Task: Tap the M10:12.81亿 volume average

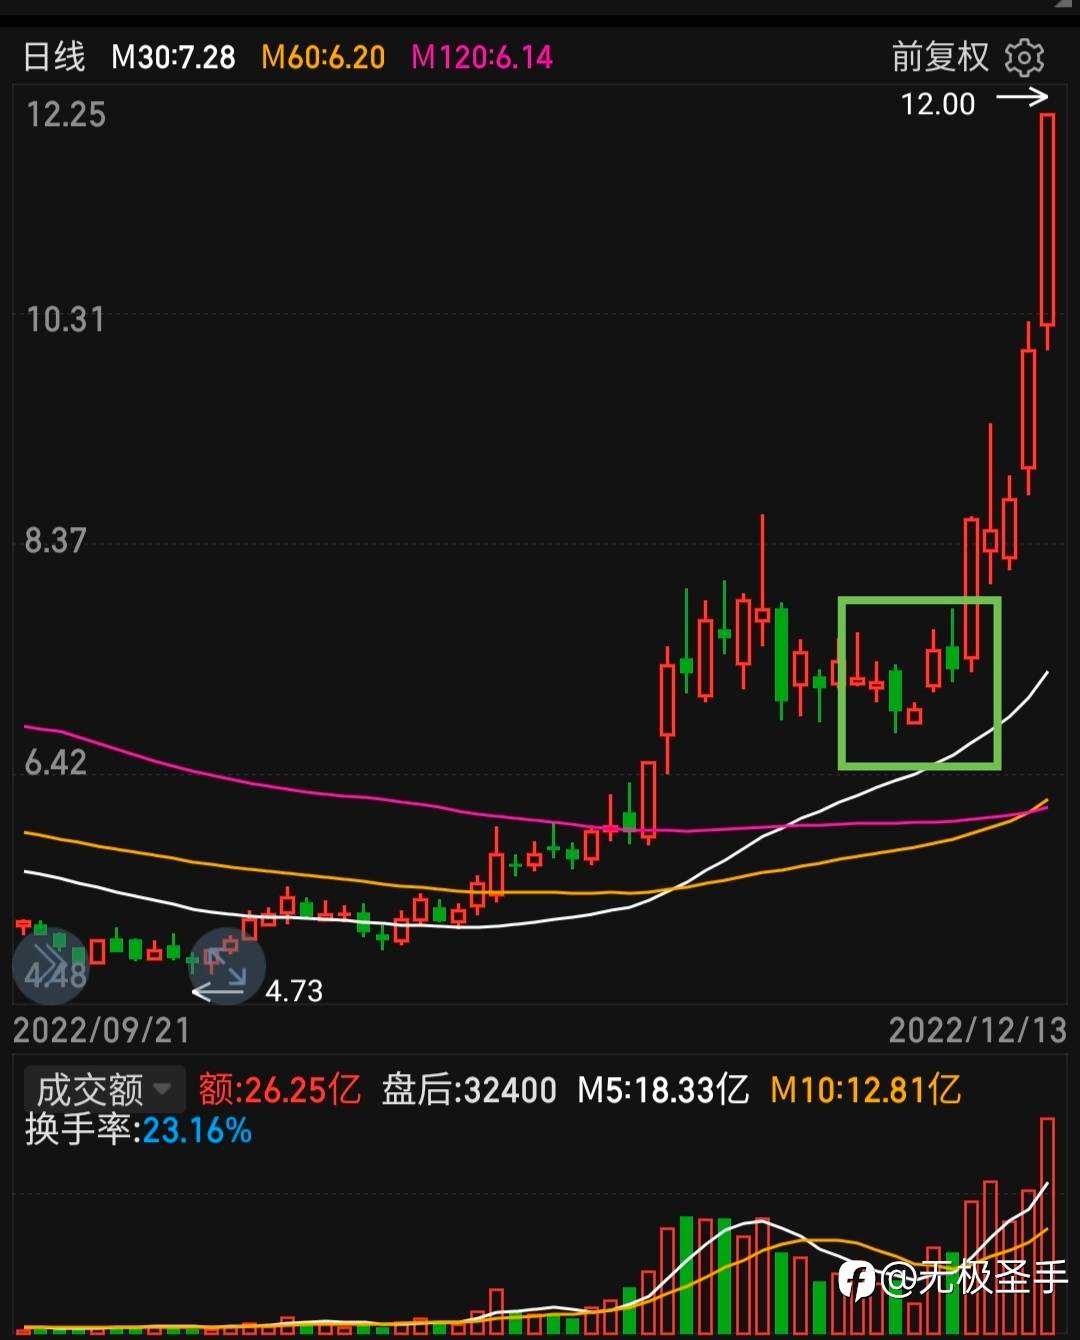Action: pyautogui.click(x=866, y=1089)
